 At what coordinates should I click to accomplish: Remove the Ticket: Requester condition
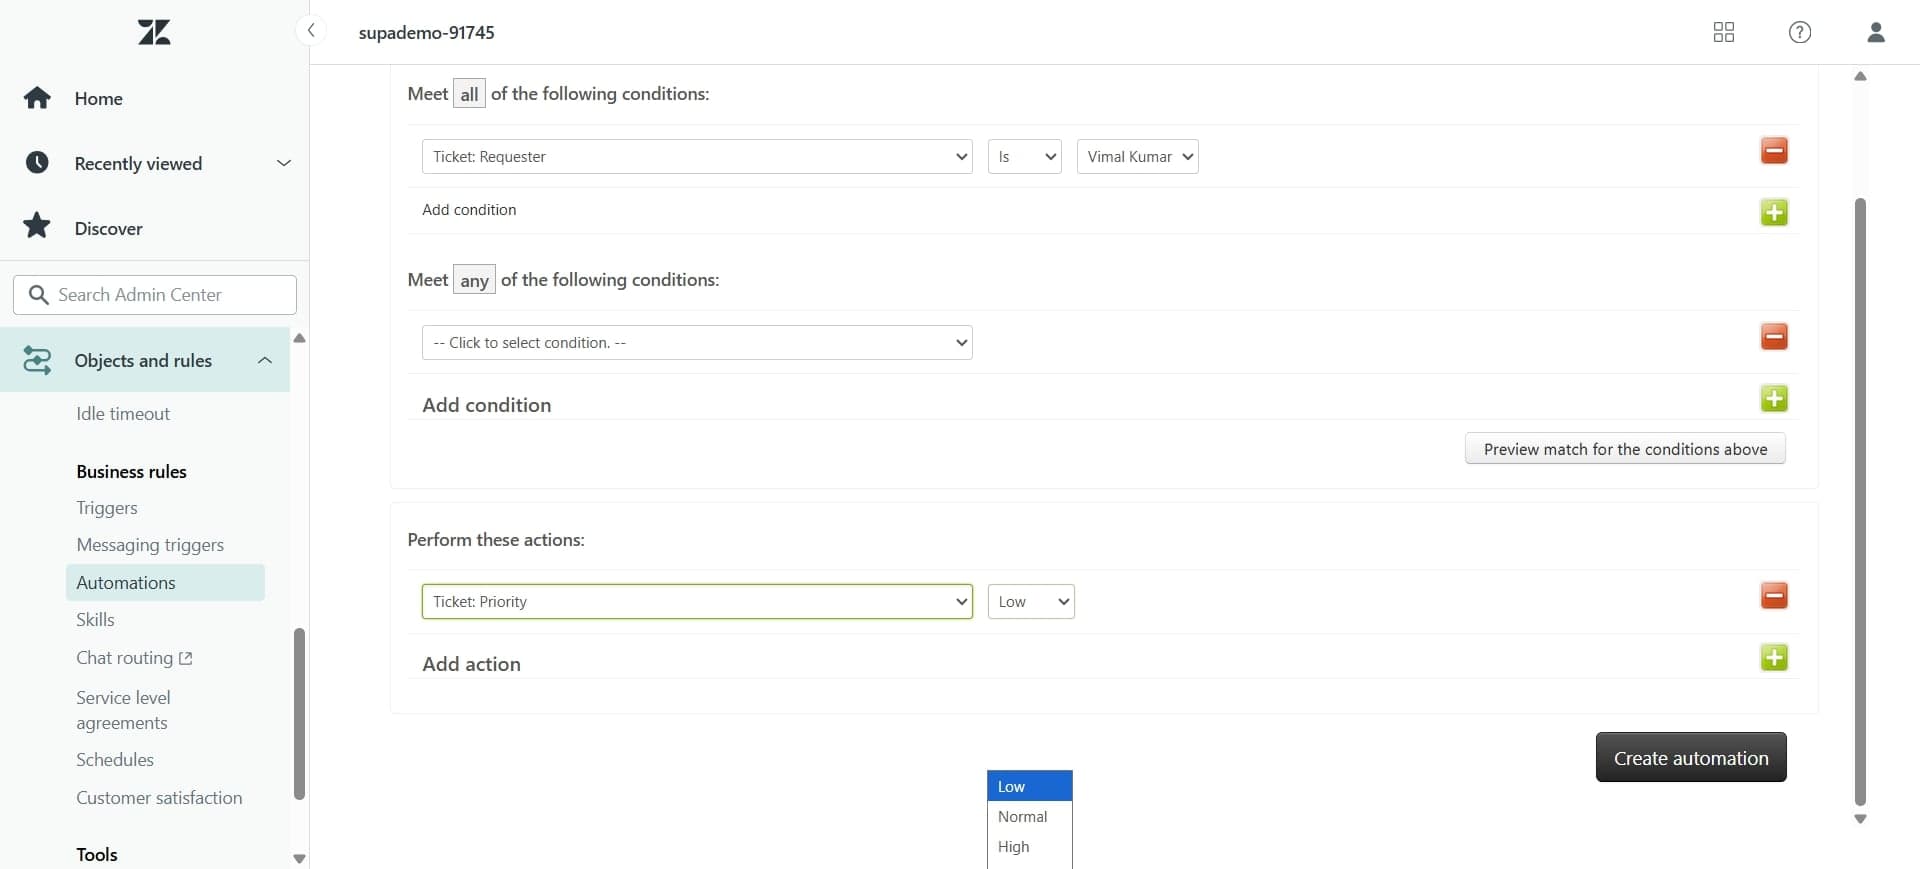click(1774, 151)
